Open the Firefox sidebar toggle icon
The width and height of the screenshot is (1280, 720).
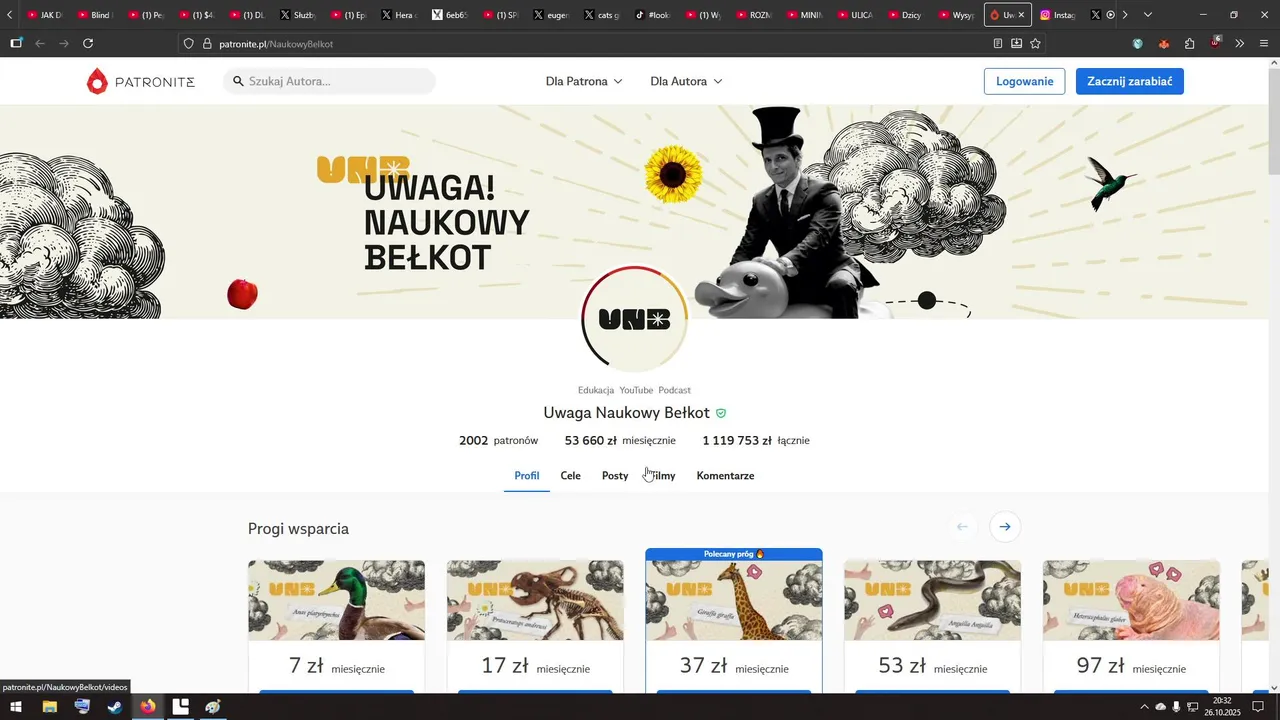pyautogui.click(x=16, y=44)
